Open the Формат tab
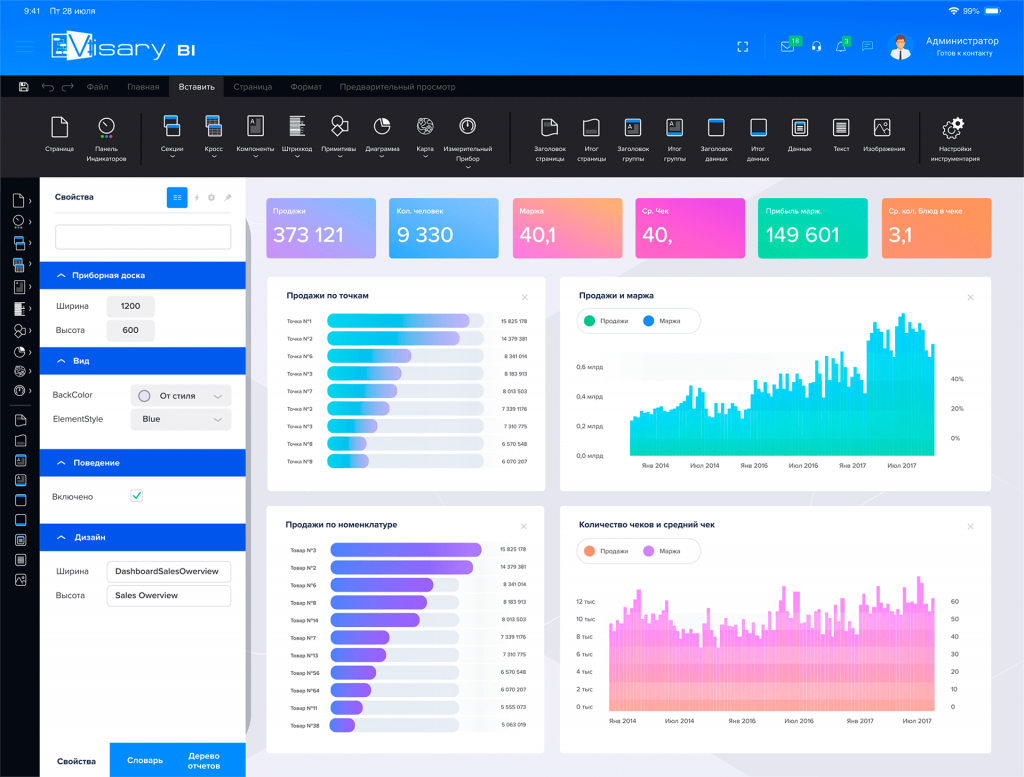 pos(306,87)
